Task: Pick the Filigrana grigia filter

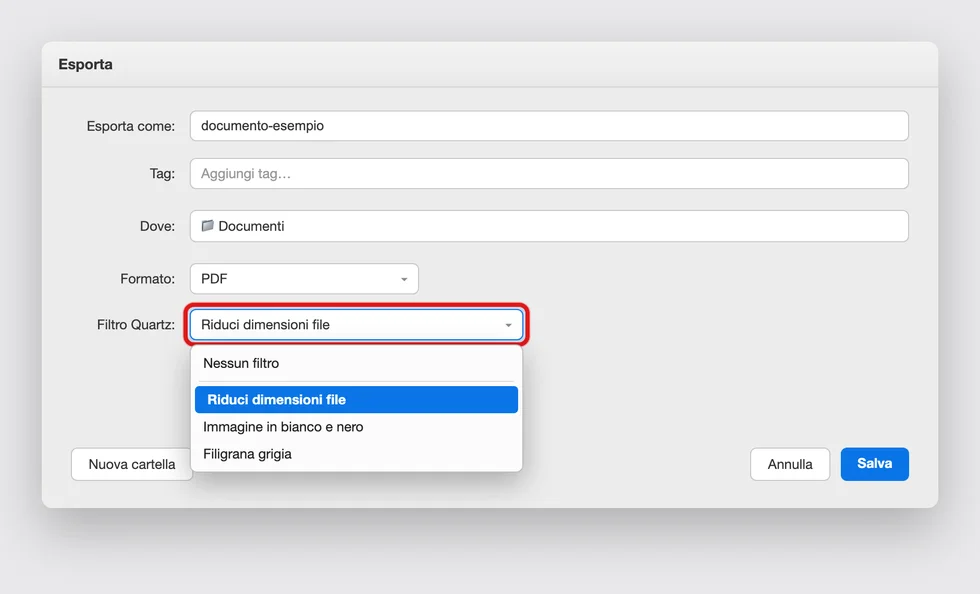Action: coord(356,454)
